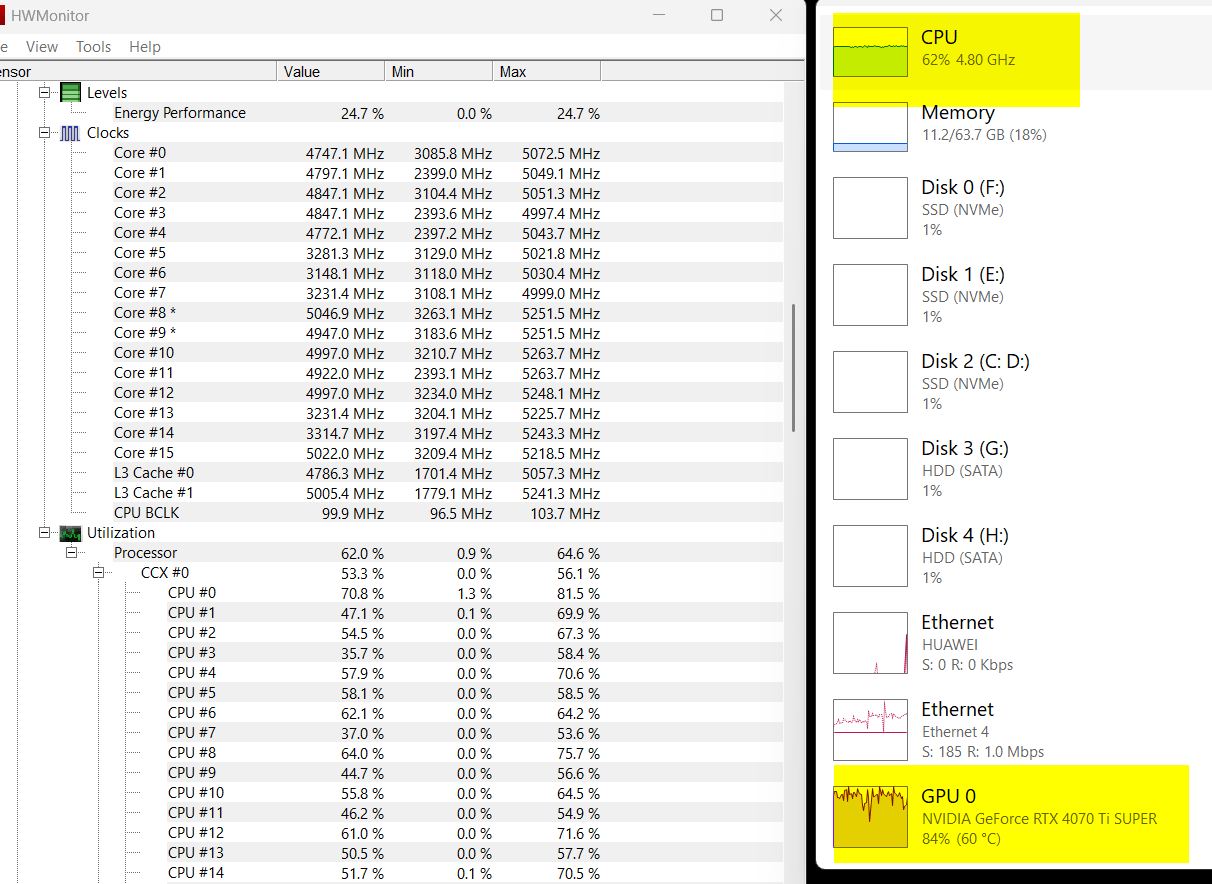Select the CPU usage graph thumbnail
This screenshot has width=1212, height=884.
click(x=870, y=53)
